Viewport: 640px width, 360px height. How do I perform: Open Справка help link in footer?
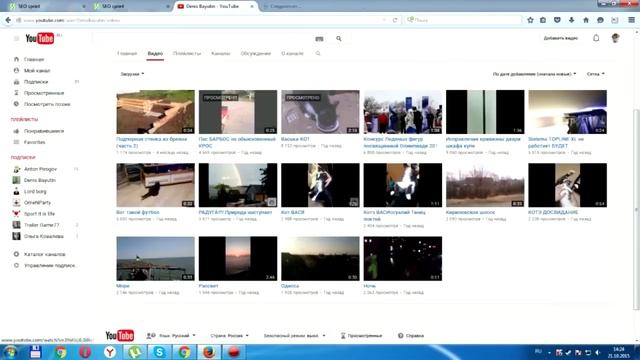coord(411,336)
